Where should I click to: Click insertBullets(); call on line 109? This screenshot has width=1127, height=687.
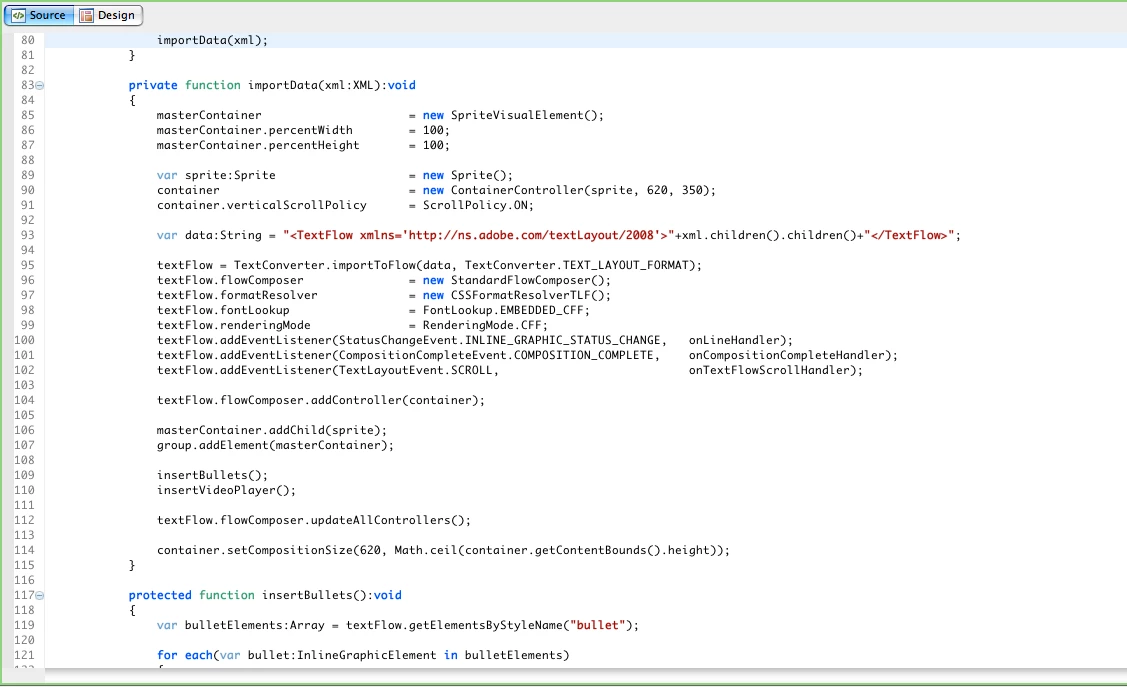[x=212, y=476]
